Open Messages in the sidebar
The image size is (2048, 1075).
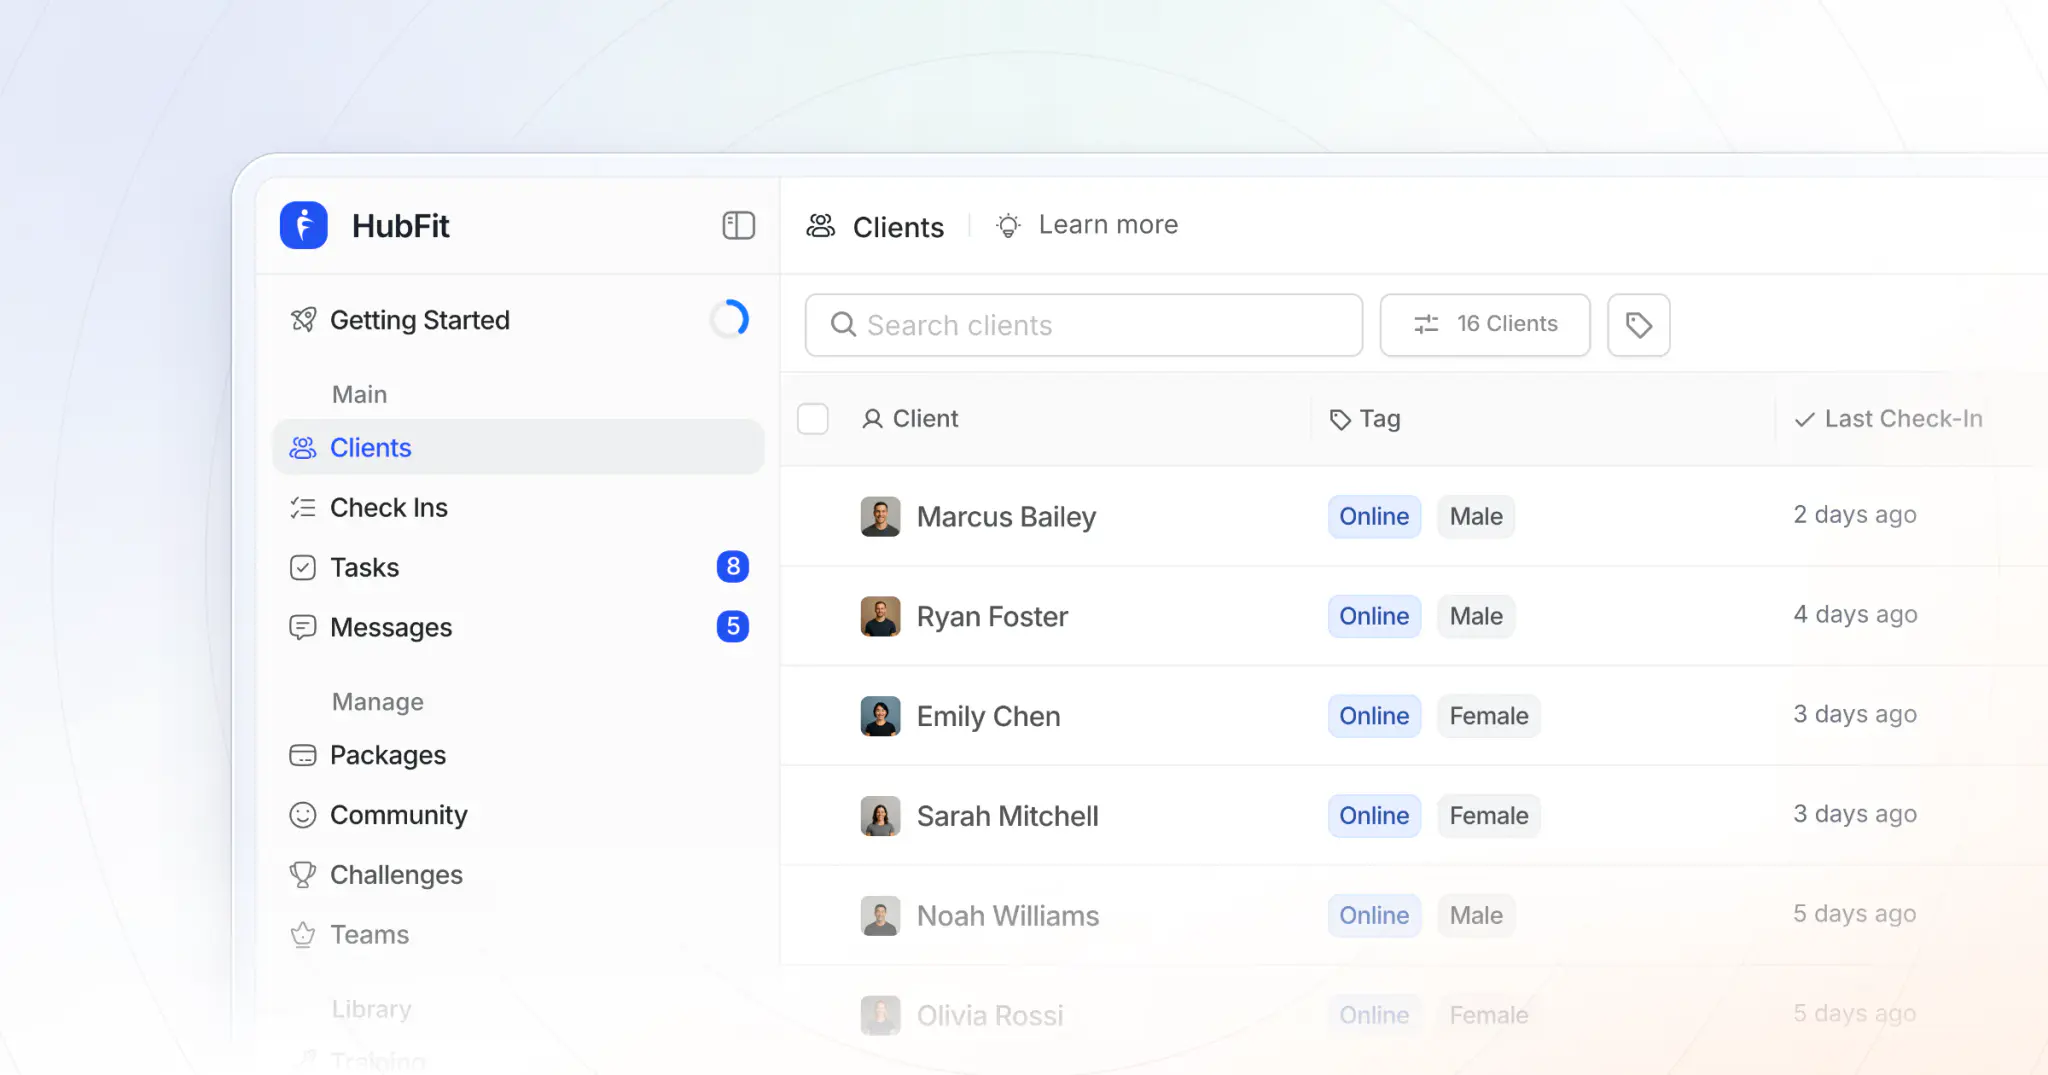(x=518, y=627)
